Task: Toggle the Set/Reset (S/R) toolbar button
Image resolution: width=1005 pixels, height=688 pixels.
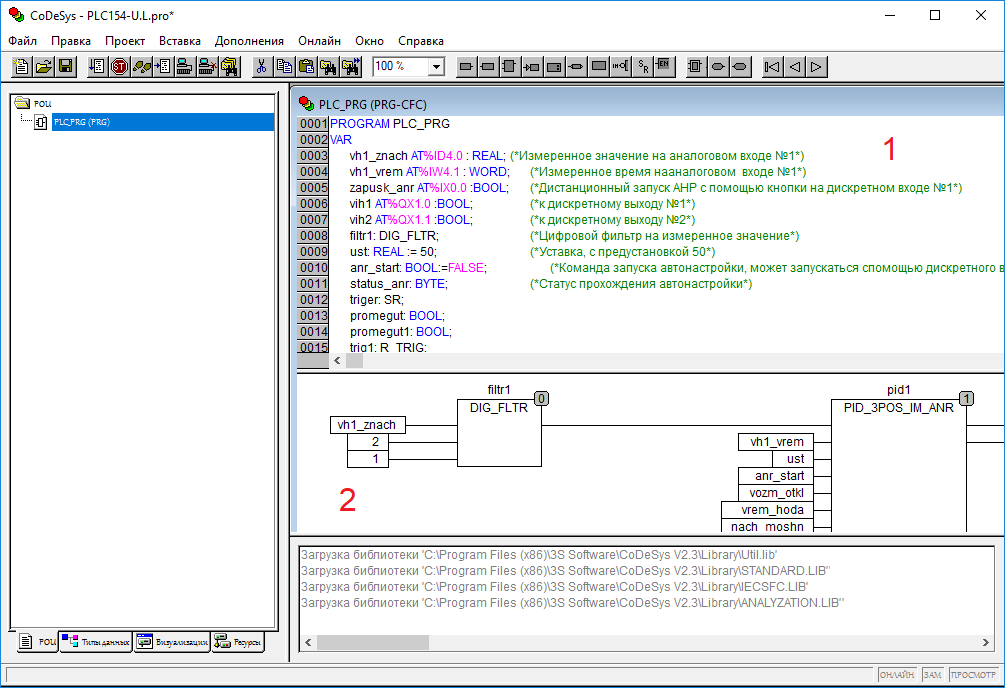Action: [x=643, y=67]
